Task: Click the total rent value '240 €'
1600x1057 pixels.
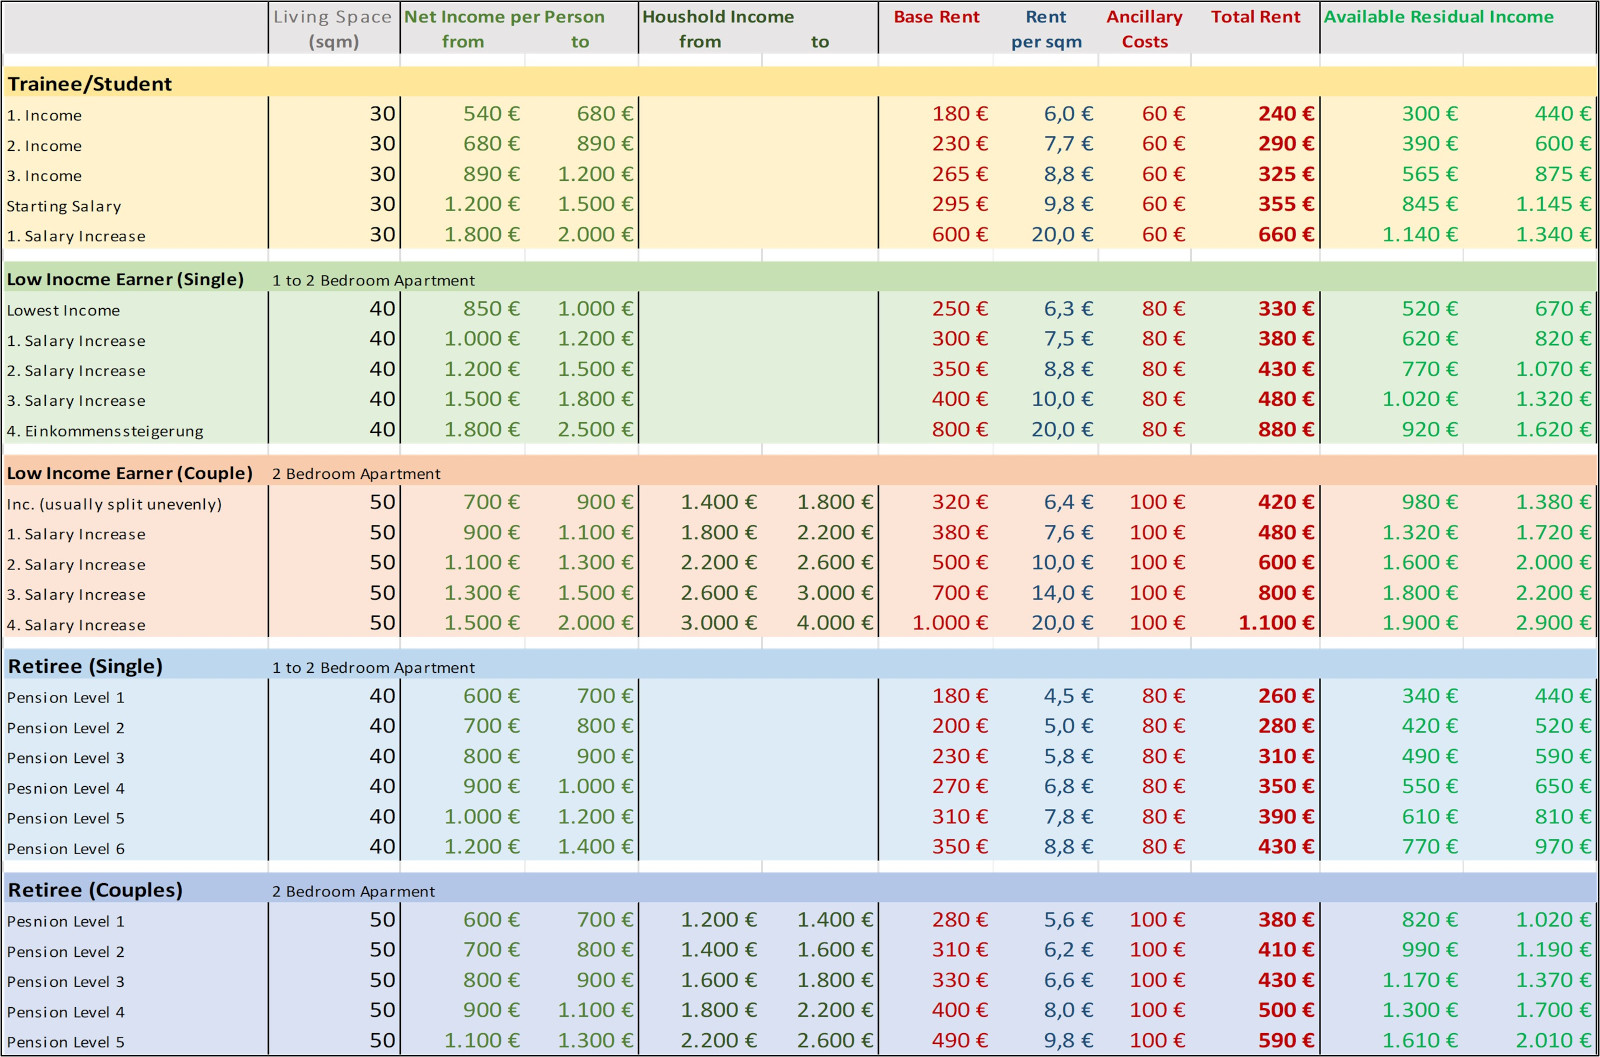Action: [1286, 114]
